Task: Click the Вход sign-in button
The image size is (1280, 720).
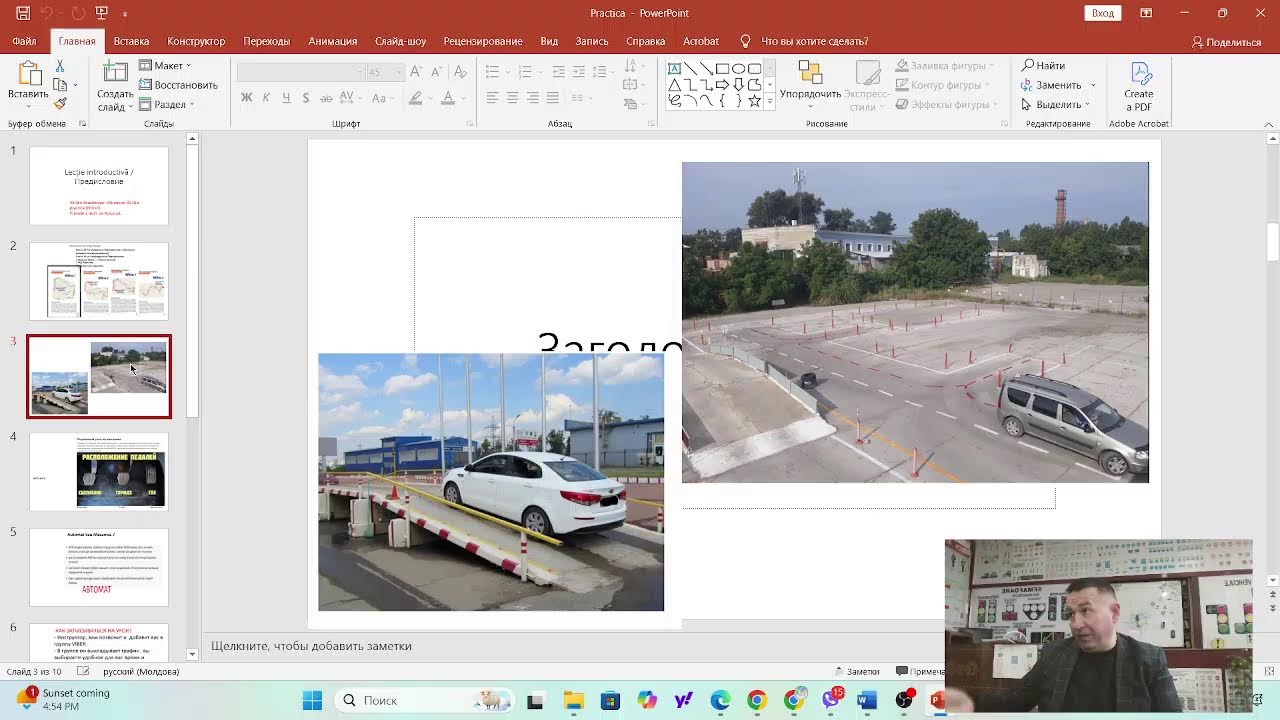Action: [x=1102, y=13]
